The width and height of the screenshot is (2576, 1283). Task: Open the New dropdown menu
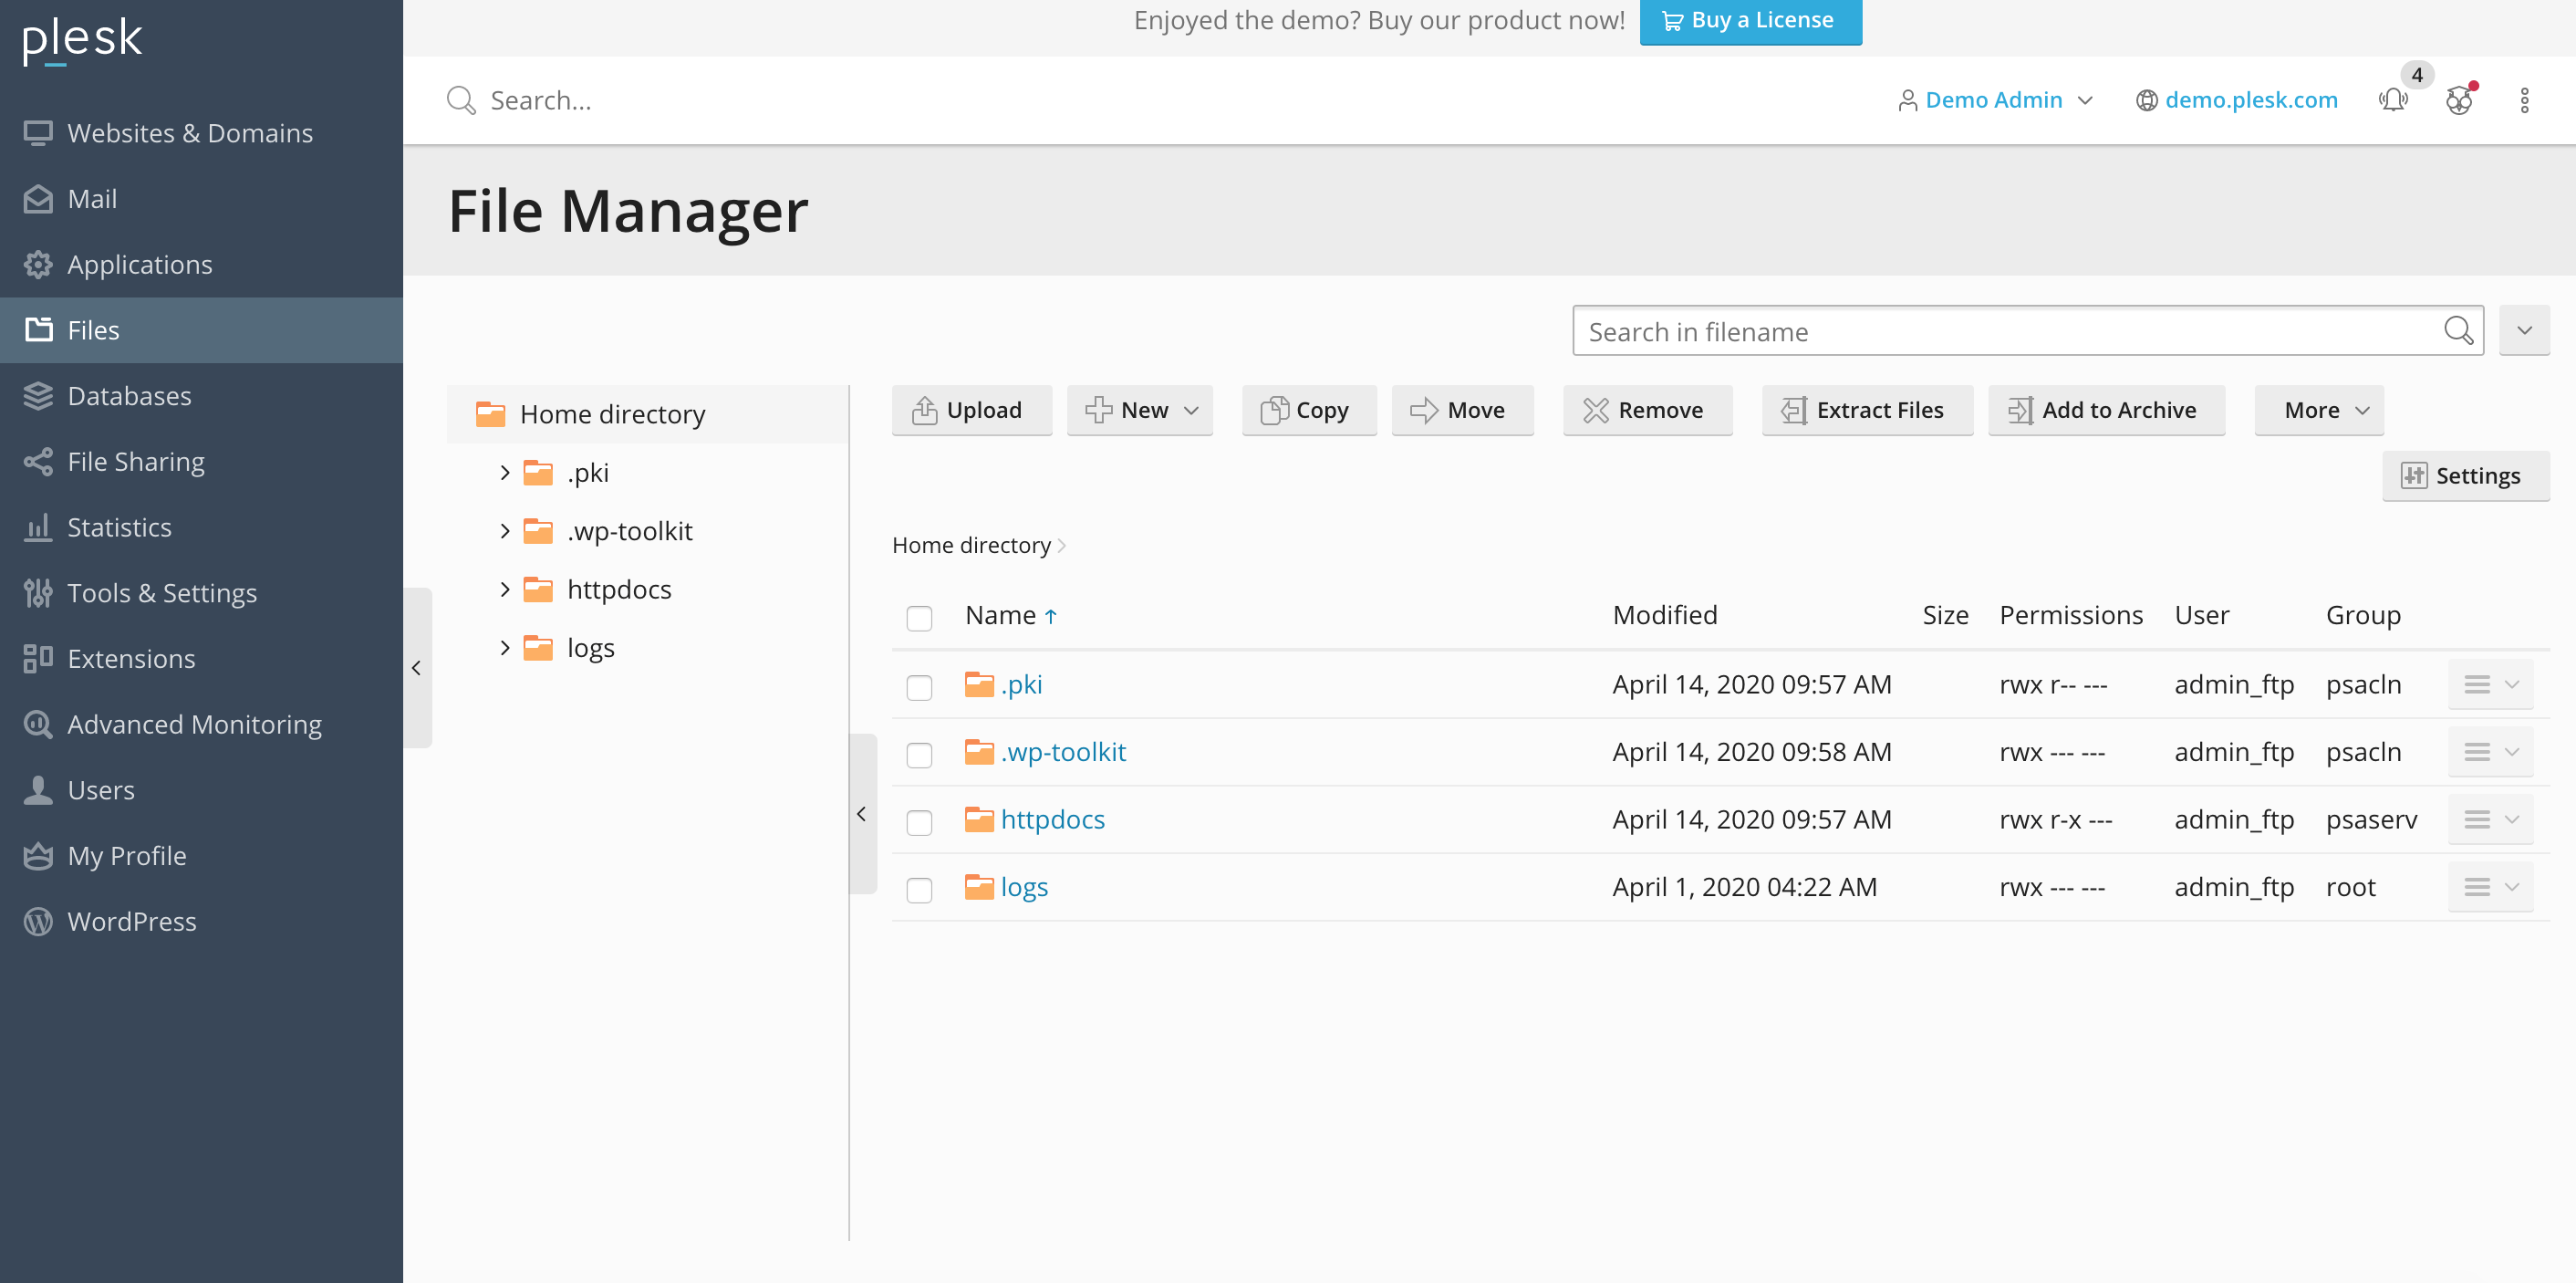pos(1139,410)
